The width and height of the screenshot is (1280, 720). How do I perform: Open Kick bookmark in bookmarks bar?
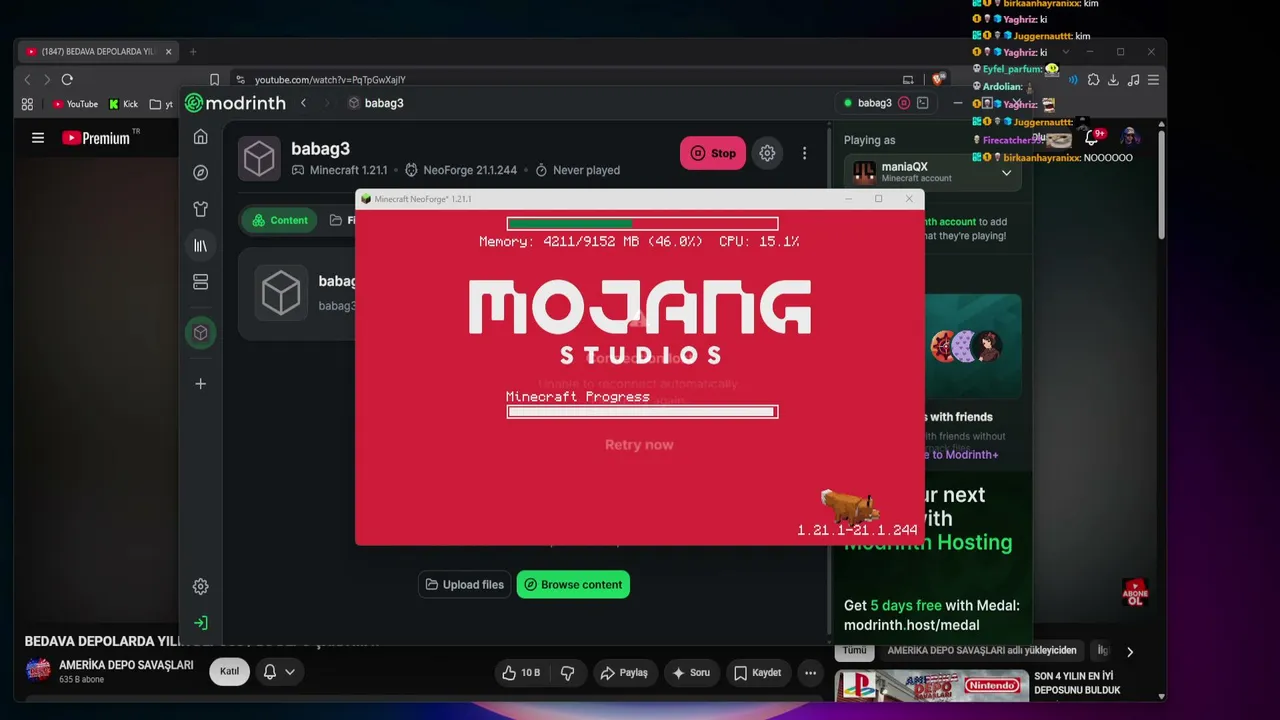click(123, 104)
